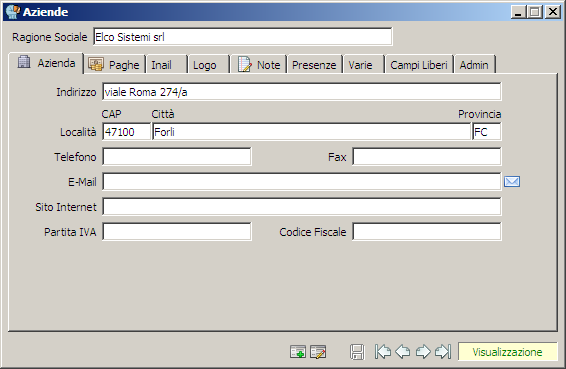566x369 pixels.
Task: Click the save floppy disk icon
Action: pos(357,352)
